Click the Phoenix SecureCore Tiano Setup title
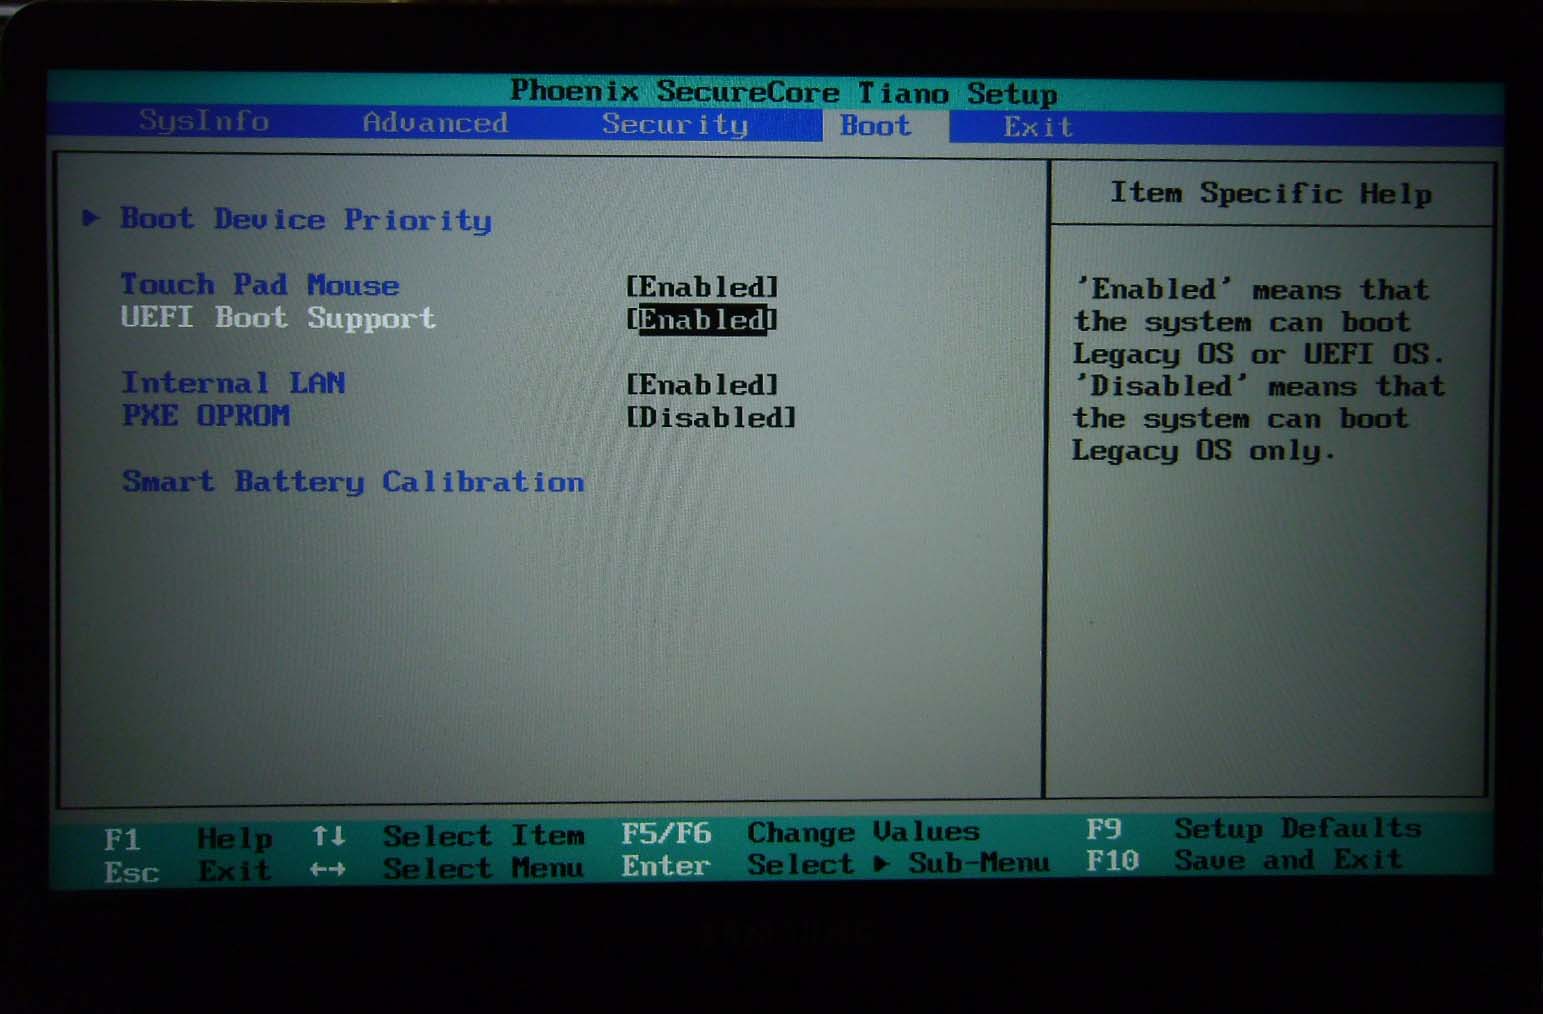 pos(784,93)
